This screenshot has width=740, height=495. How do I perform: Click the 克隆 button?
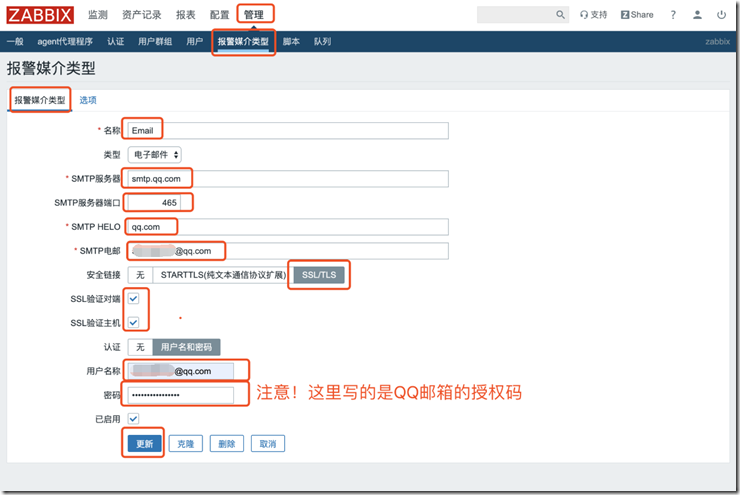coord(186,444)
